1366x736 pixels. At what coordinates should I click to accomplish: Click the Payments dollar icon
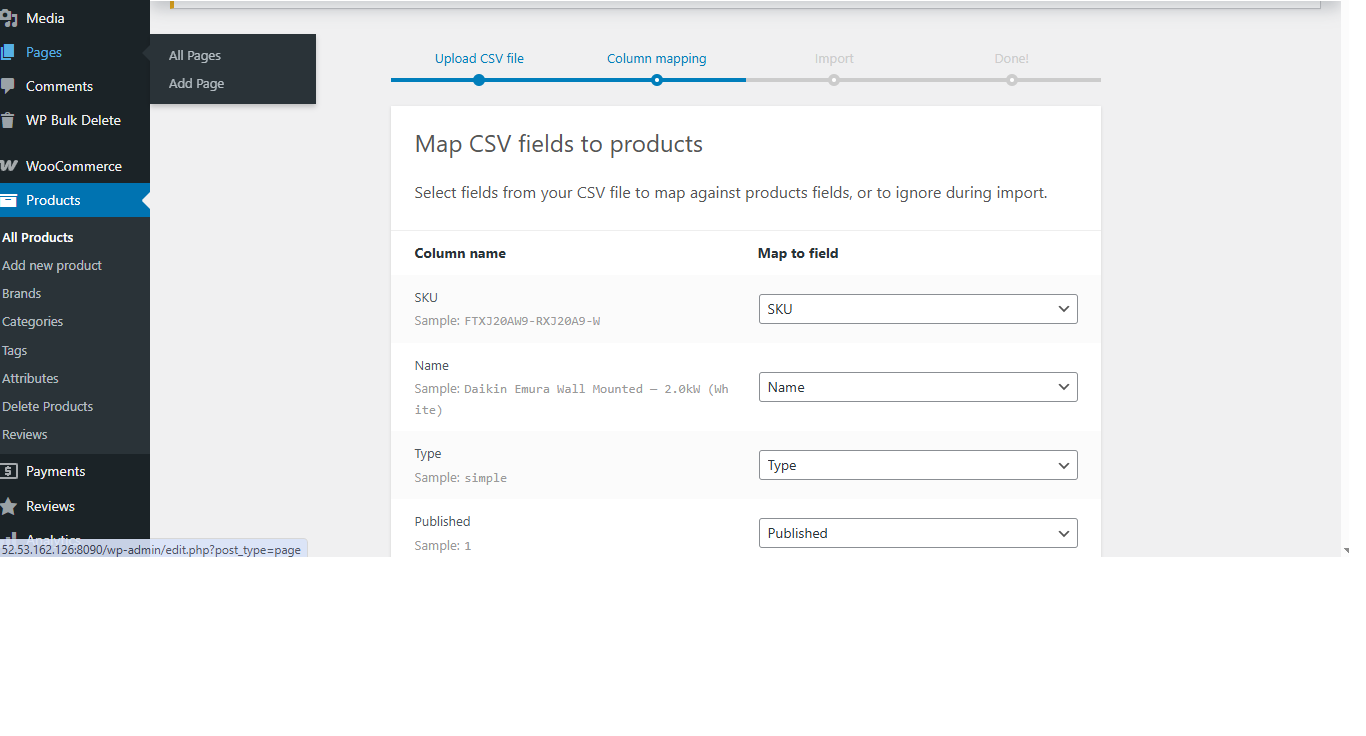click(x=8, y=471)
